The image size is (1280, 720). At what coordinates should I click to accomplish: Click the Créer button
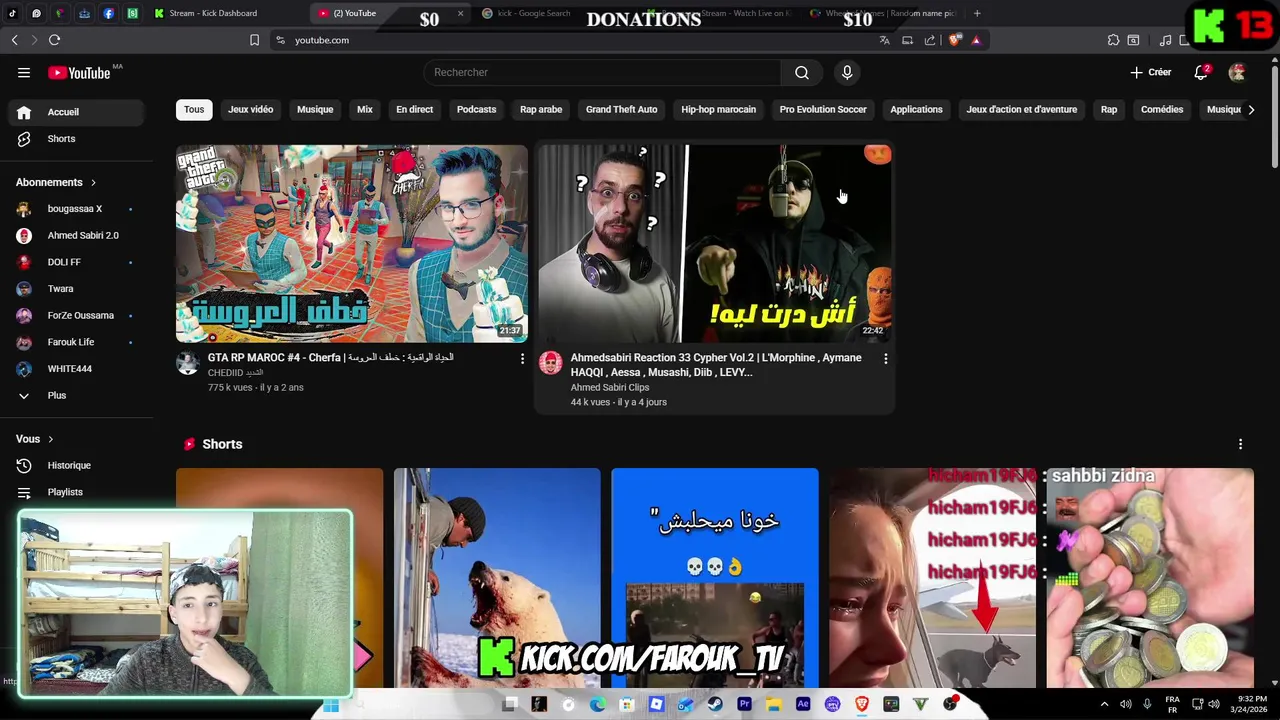point(1151,72)
